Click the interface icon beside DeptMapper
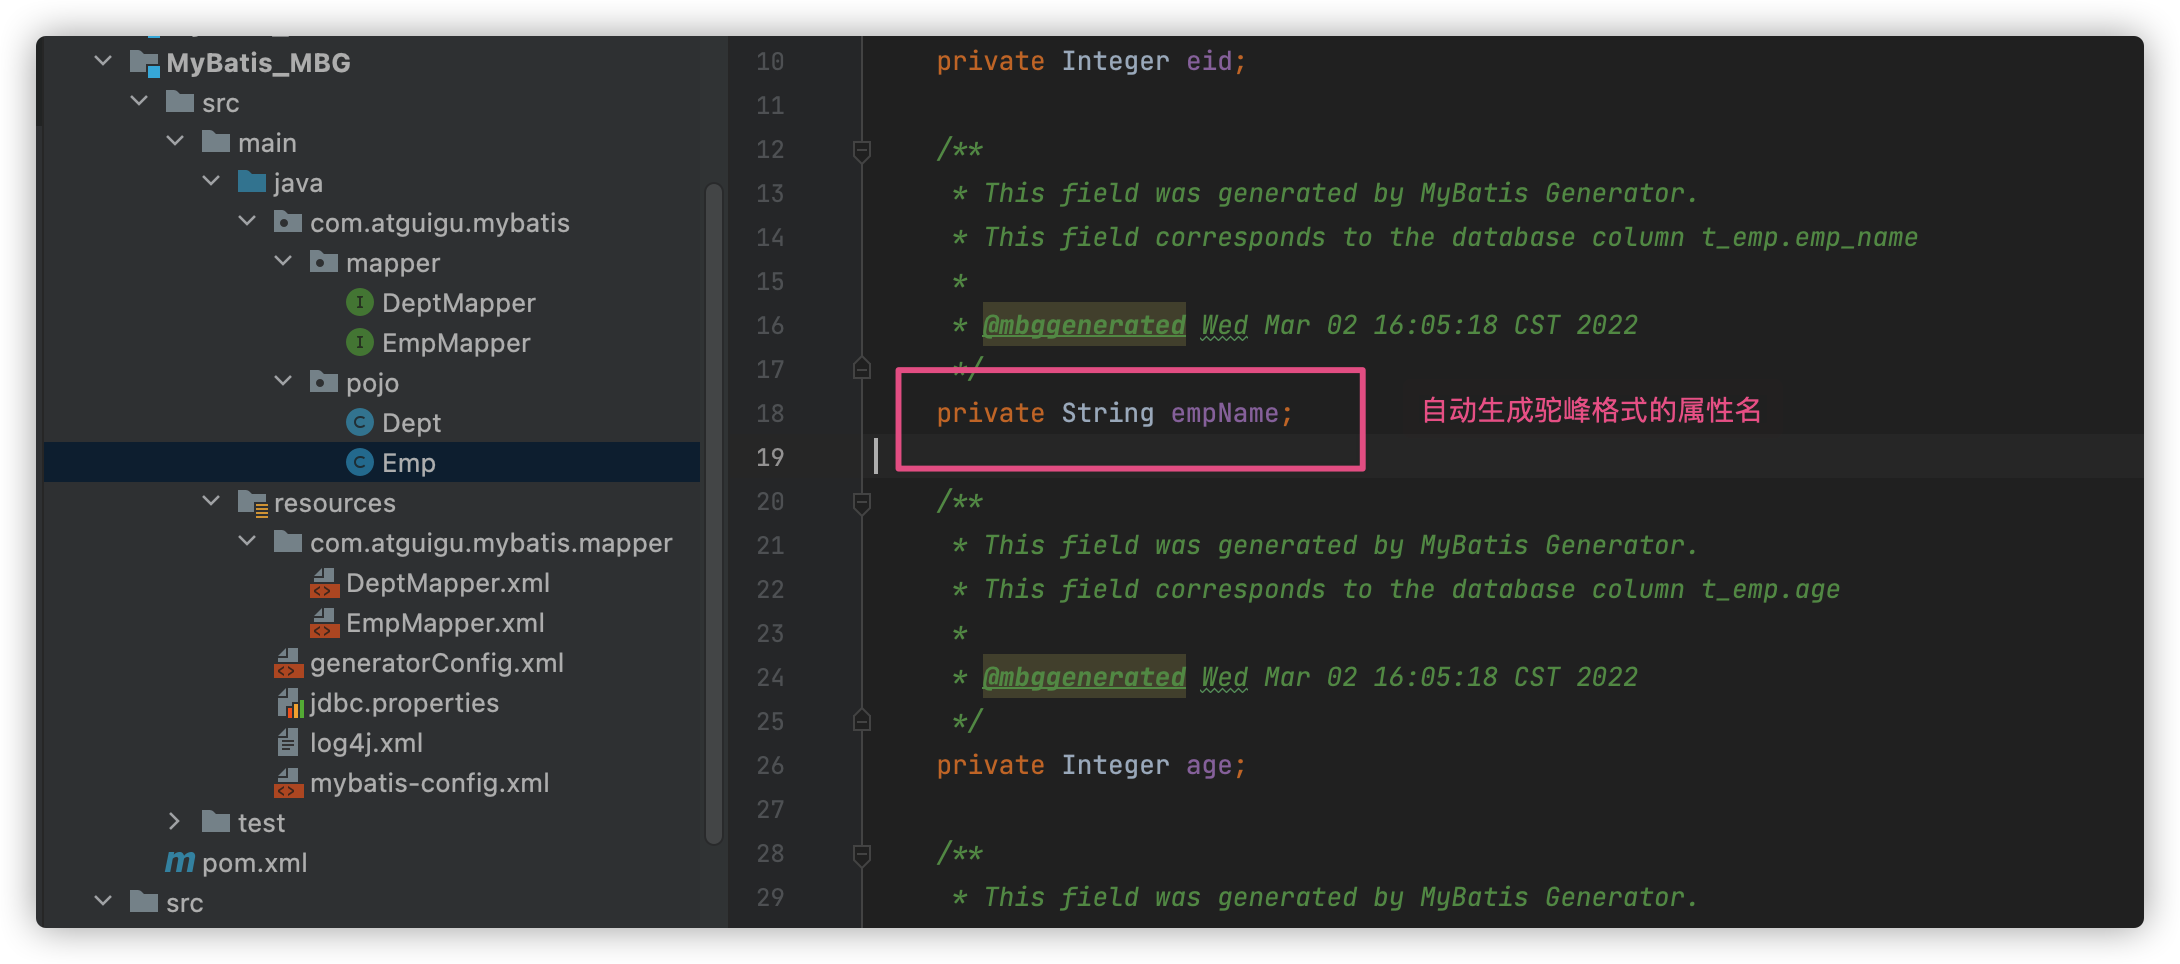The image size is (2180, 964). coord(359,302)
